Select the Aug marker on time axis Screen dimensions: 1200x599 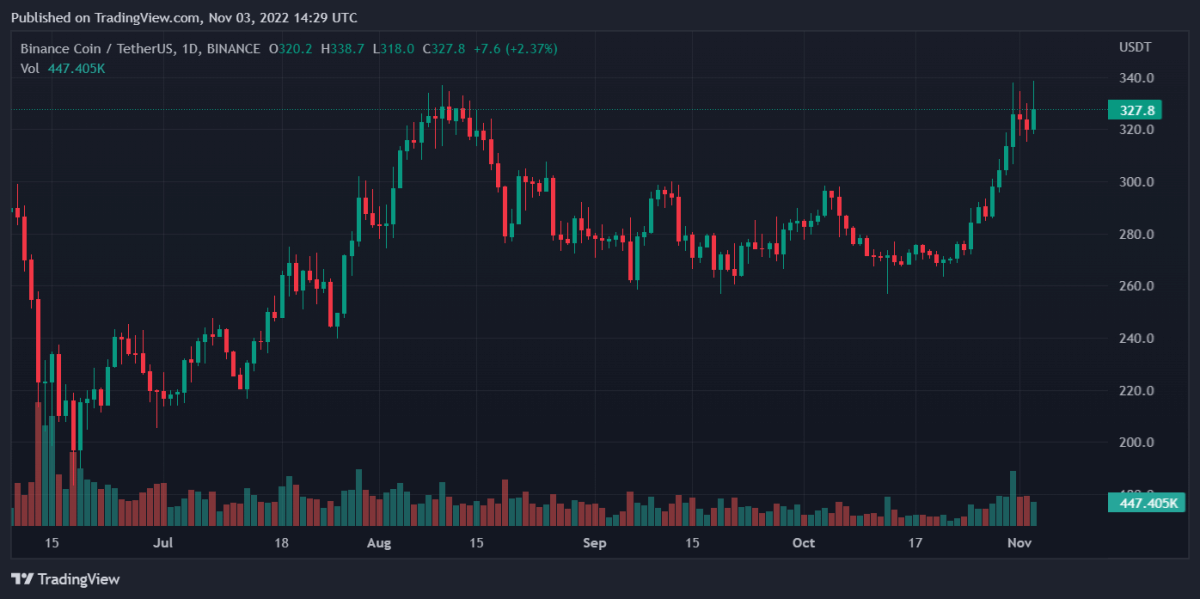pos(379,543)
